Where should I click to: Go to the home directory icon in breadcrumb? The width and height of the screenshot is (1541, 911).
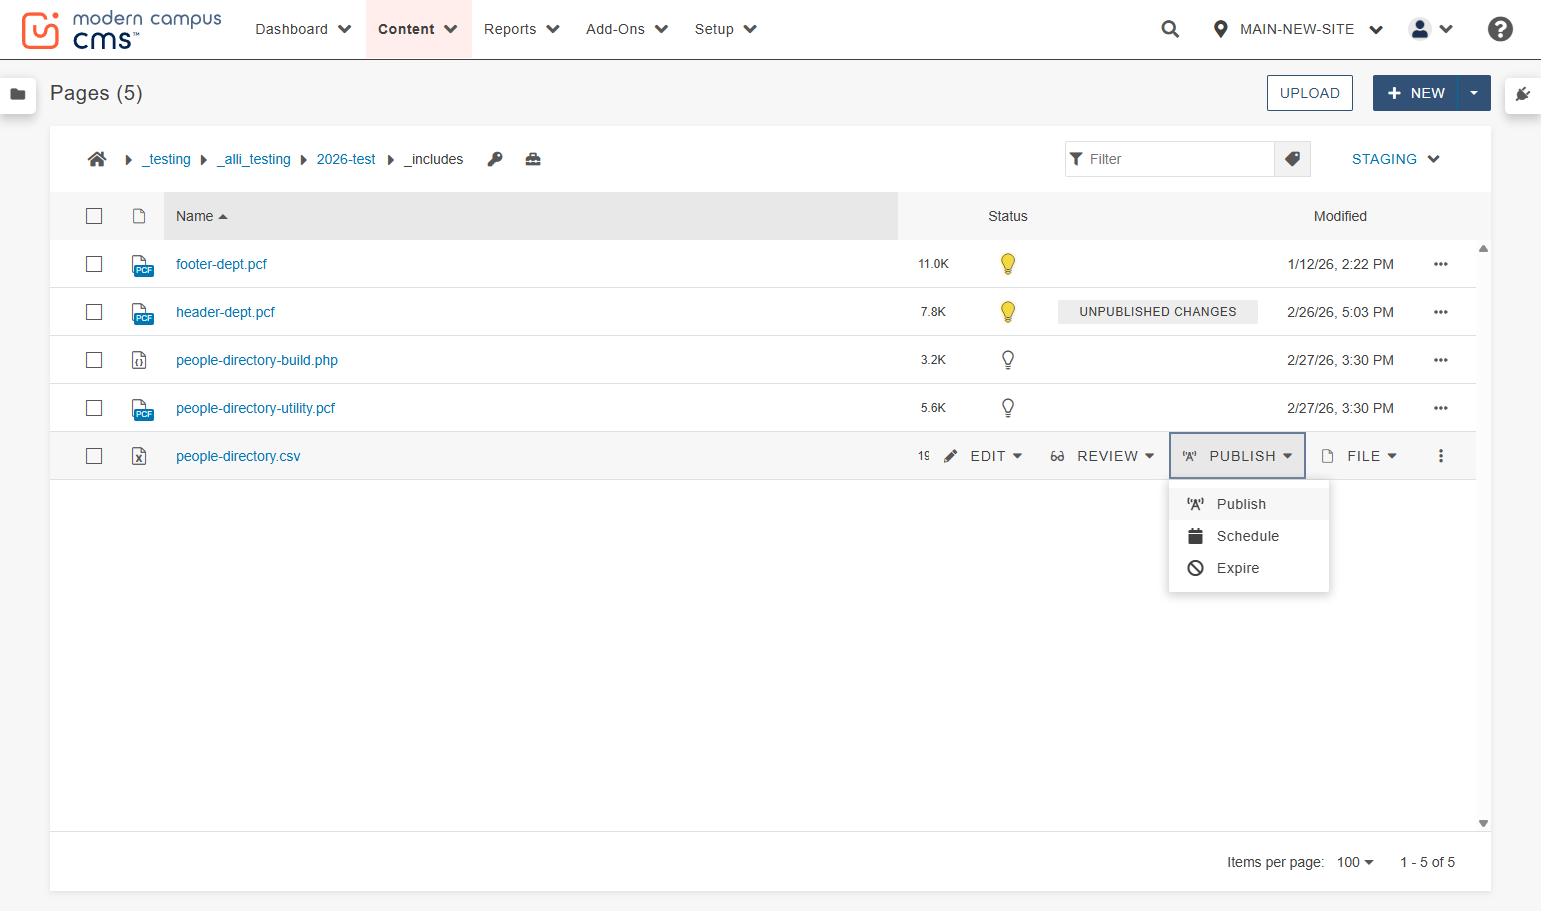pos(97,159)
